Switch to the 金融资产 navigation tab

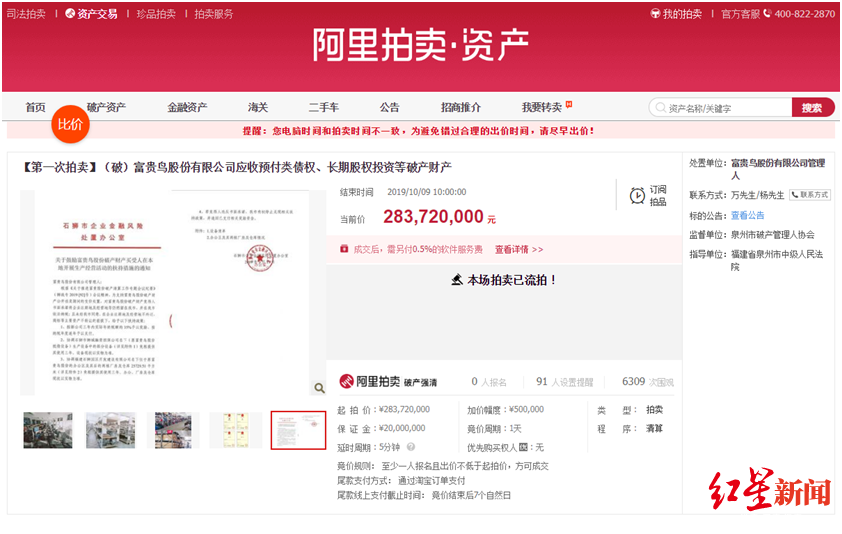(187, 107)
